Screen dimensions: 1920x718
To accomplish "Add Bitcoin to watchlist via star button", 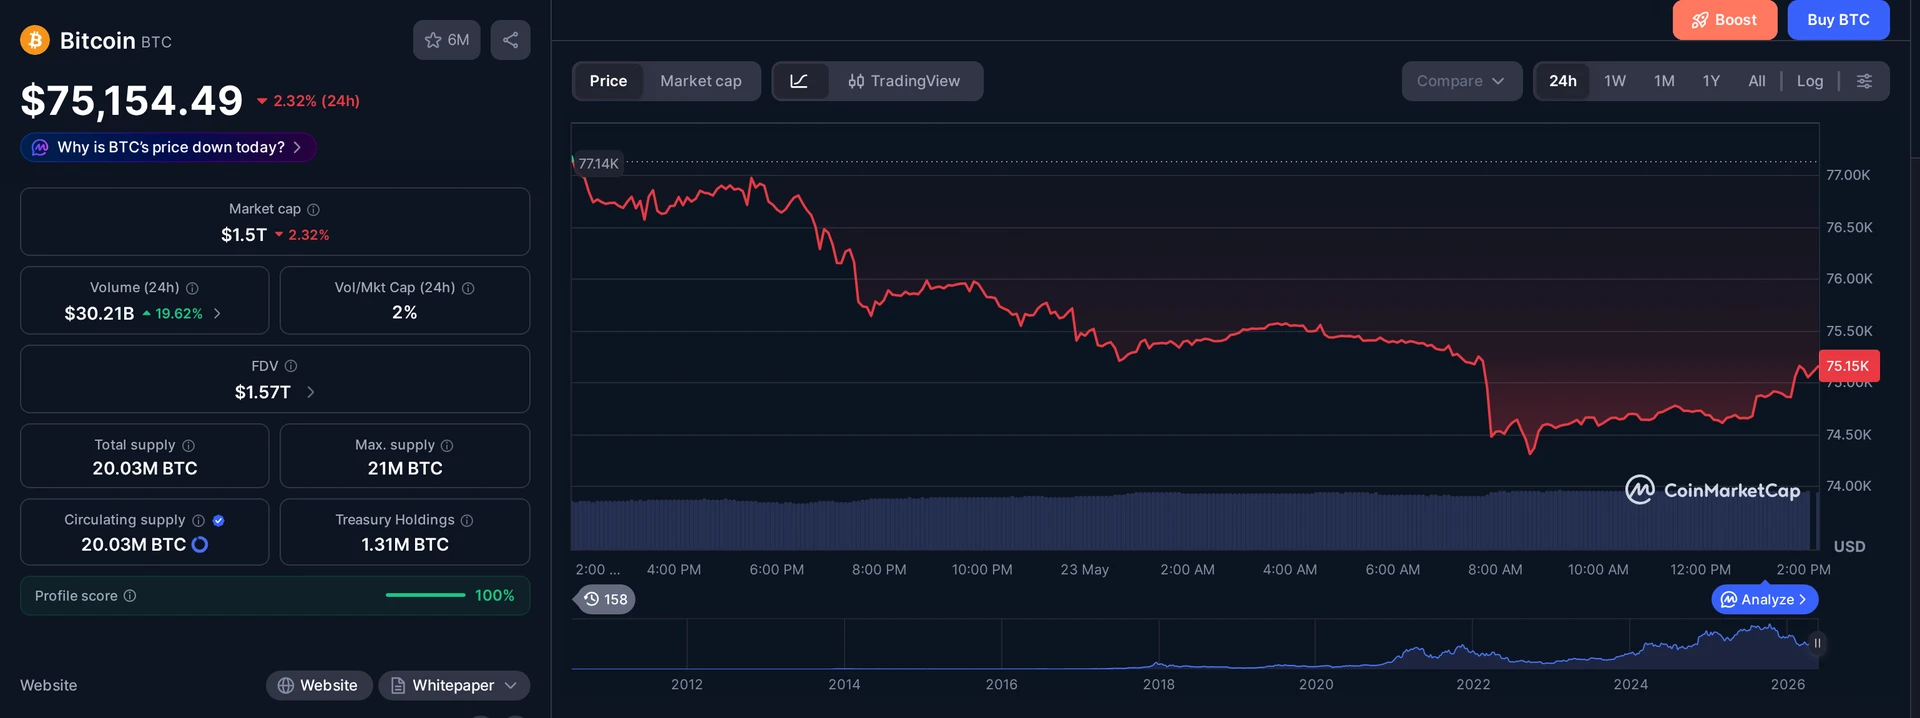I will click(x=447, y=40).
